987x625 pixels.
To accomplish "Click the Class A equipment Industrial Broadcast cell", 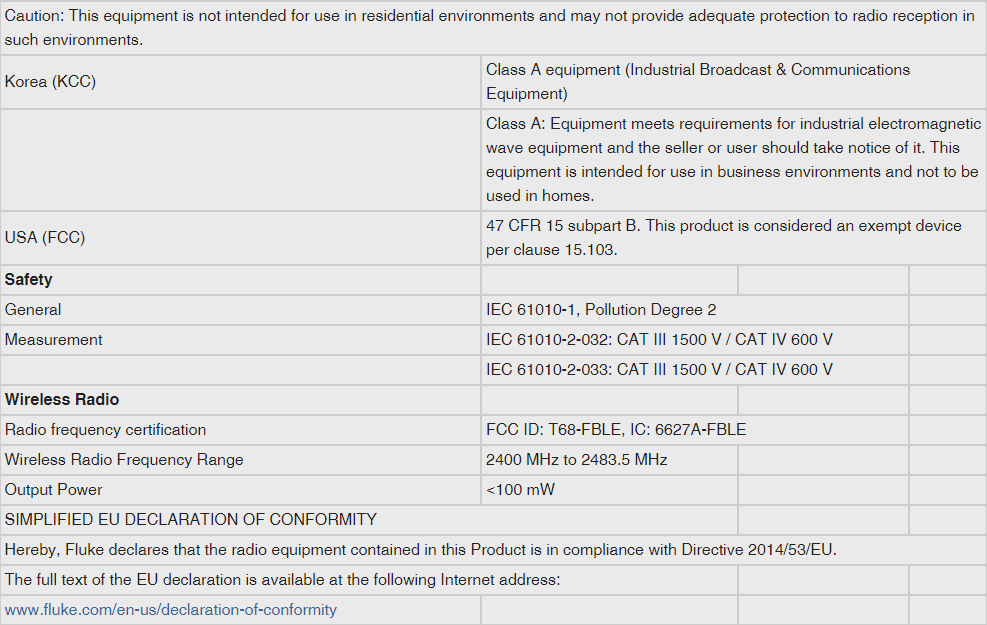I will (x=697, y=82).
